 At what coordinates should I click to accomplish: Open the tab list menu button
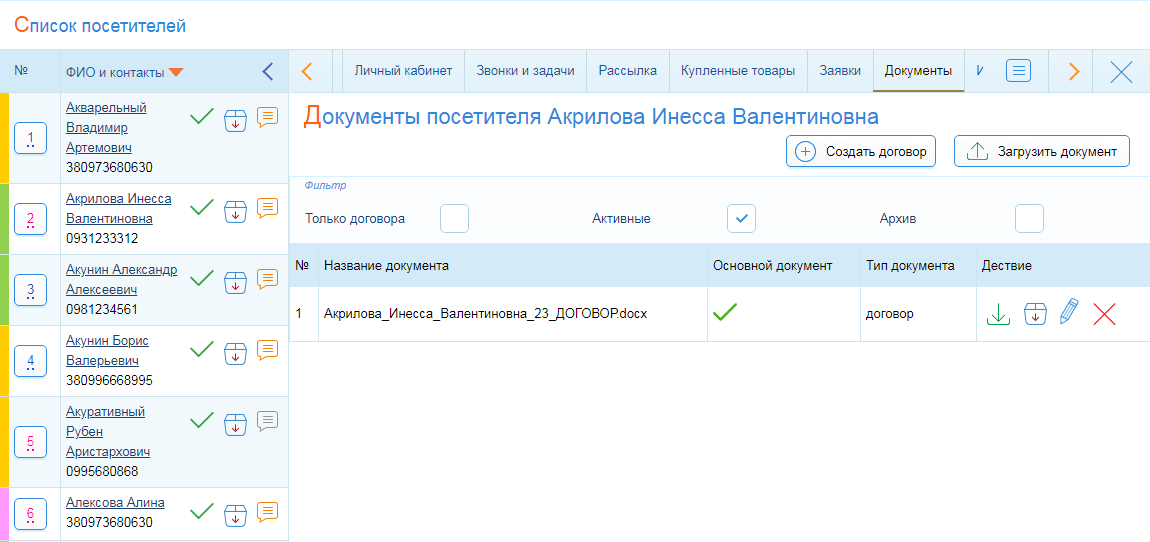point(1018,71)
